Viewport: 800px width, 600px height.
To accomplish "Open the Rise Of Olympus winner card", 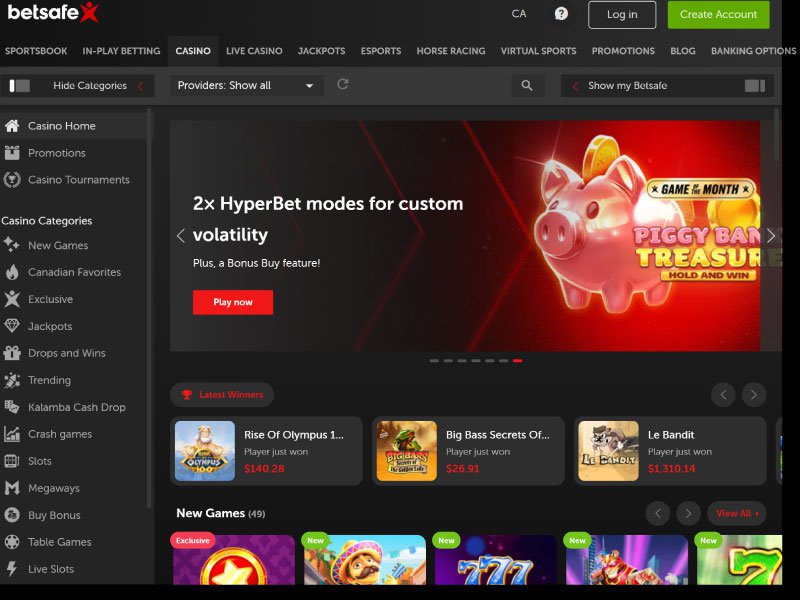I will 266,451.
